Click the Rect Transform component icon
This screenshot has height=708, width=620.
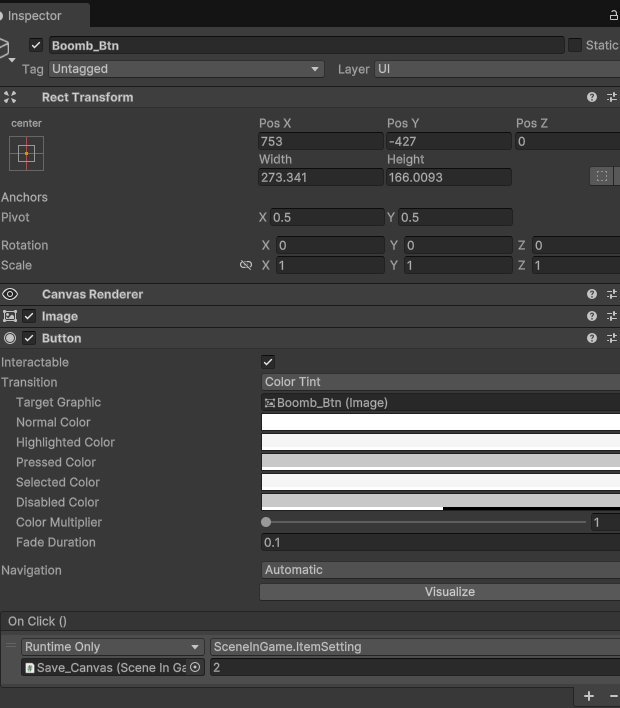[x=10, y=97]
